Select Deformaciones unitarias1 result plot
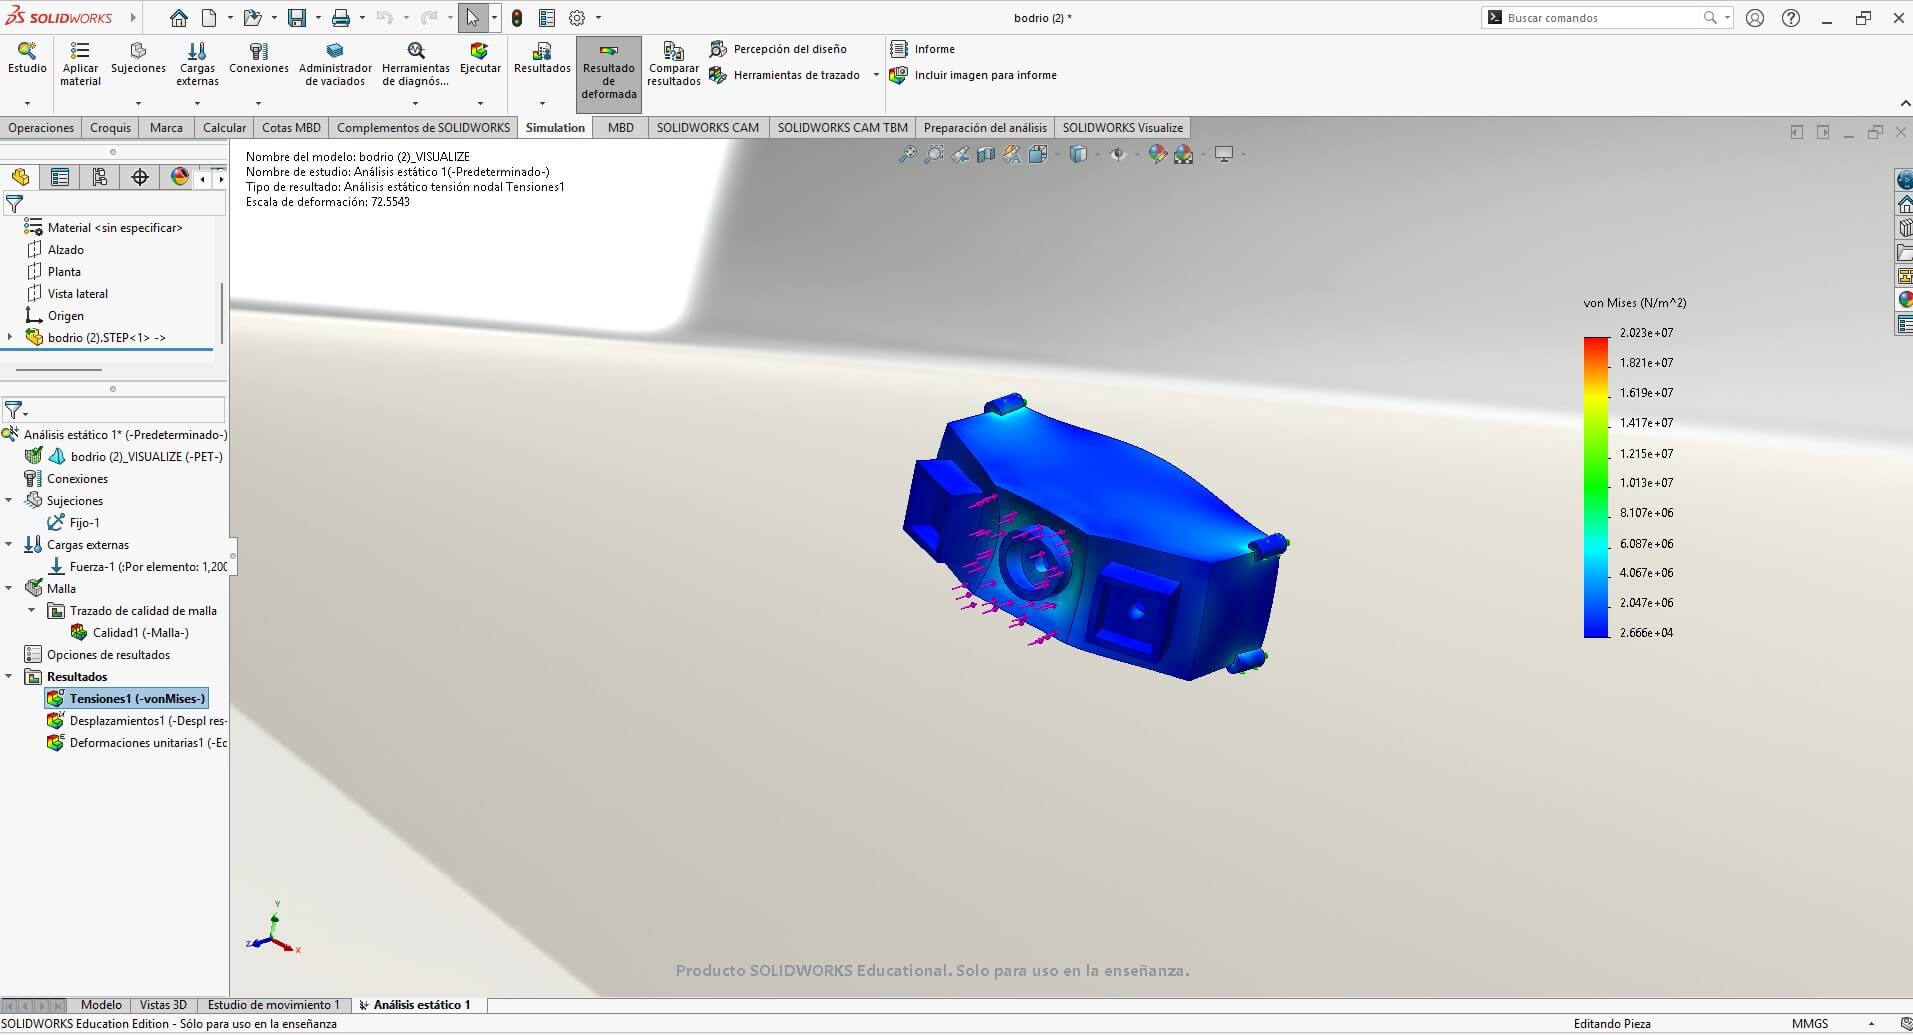This screenshot has width=1913, height=1035. pyautogui.click(x=137, y=743)
